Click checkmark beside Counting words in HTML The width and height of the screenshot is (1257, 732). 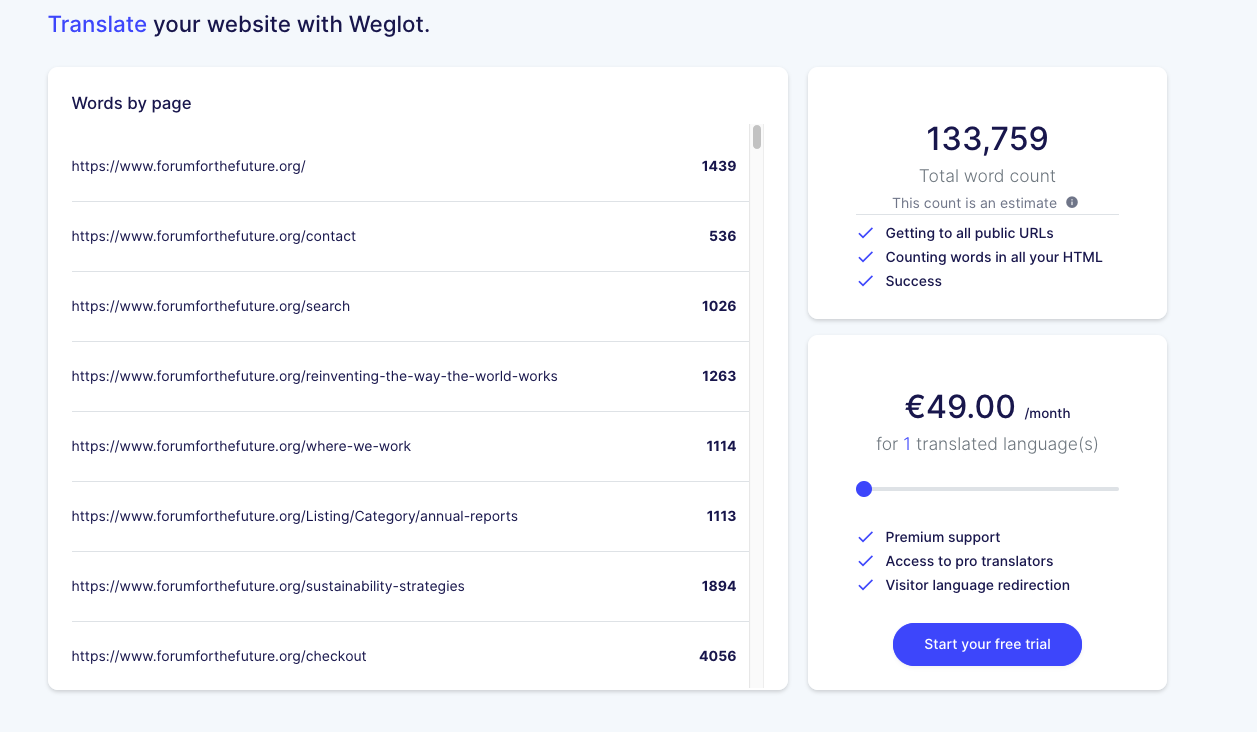tap(866, 257)
